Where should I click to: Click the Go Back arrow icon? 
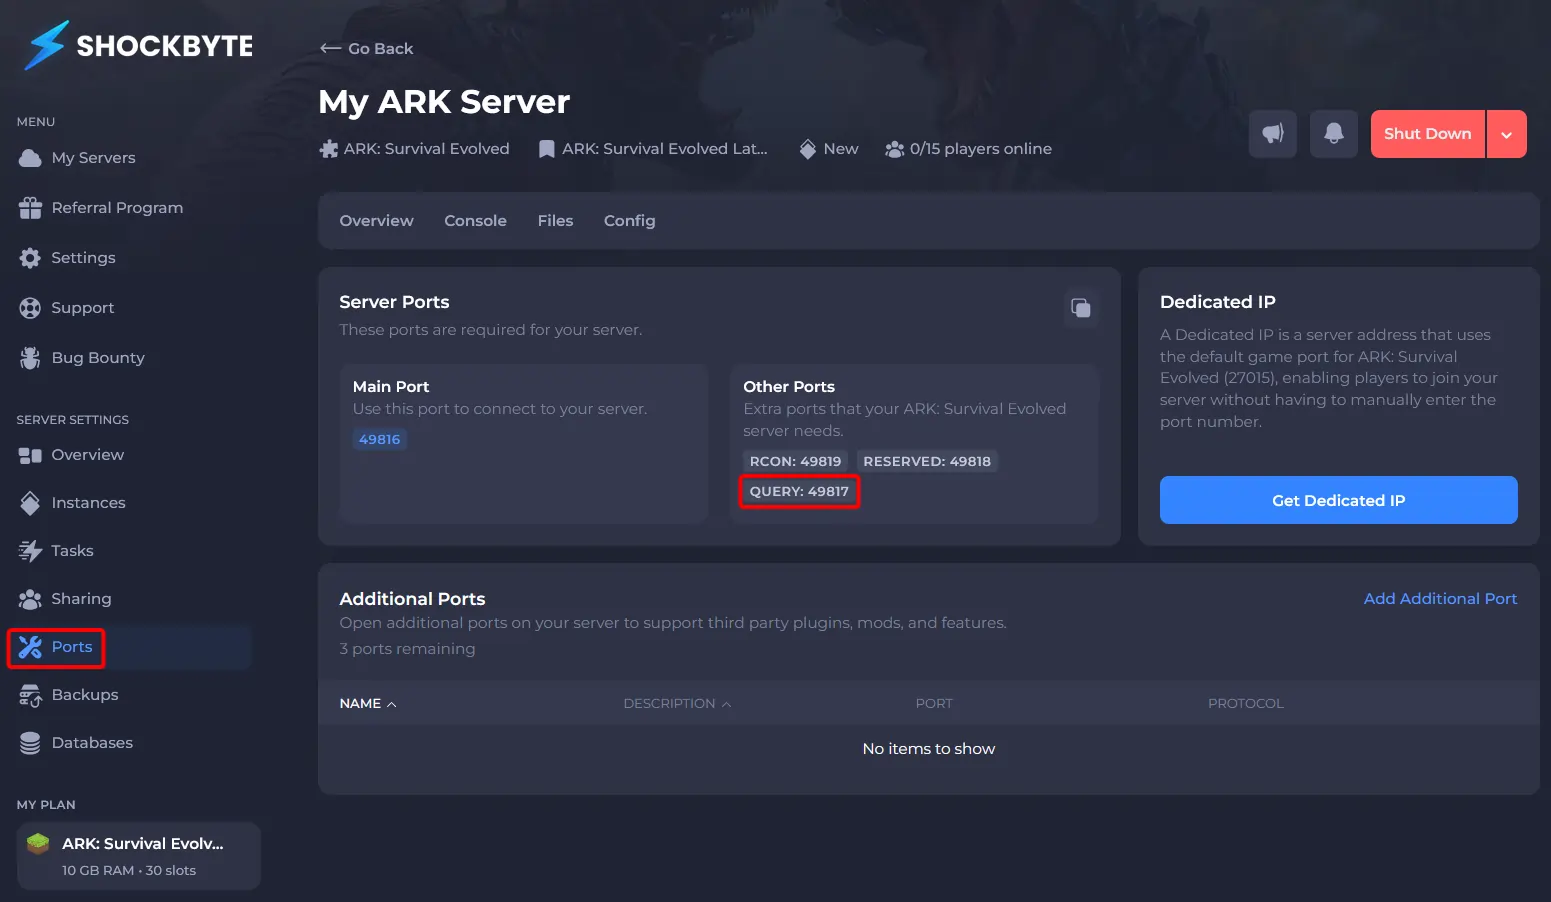[330, 48]
